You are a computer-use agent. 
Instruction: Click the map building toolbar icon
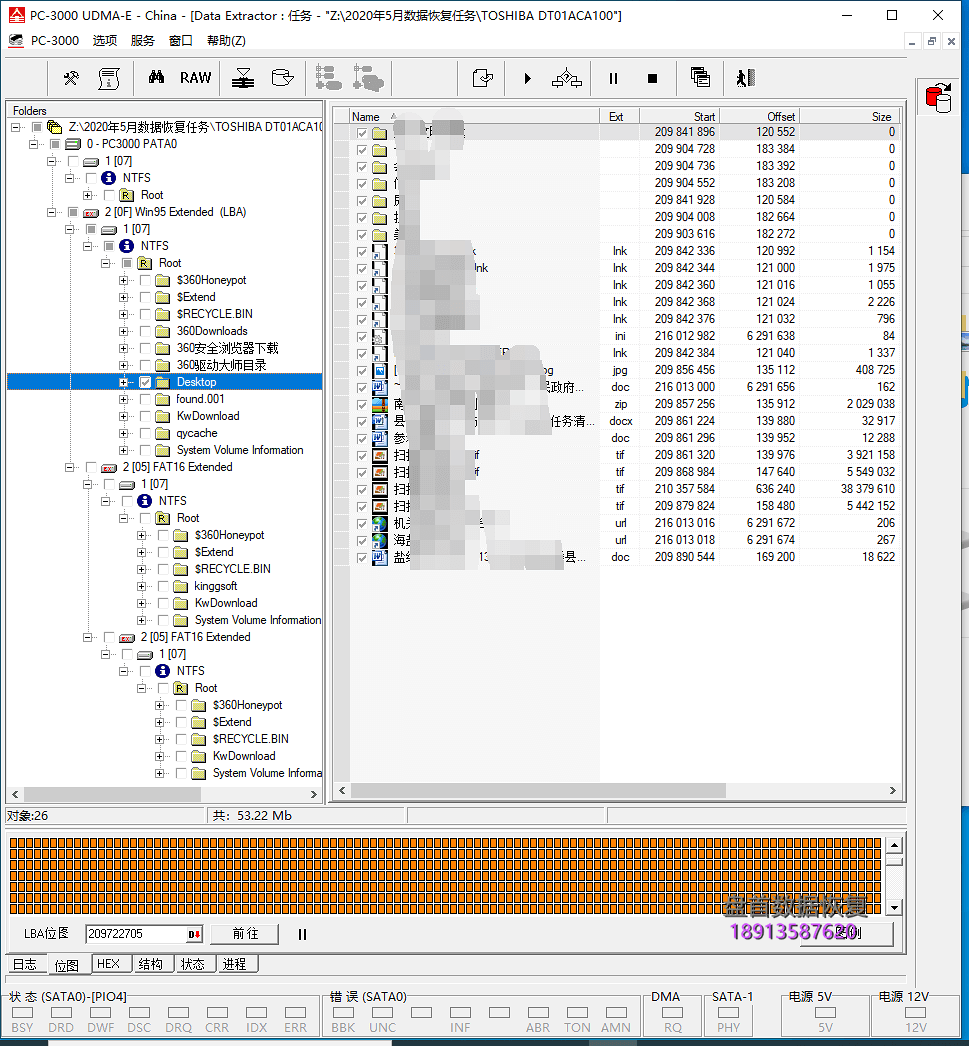[x=567, y=79]
